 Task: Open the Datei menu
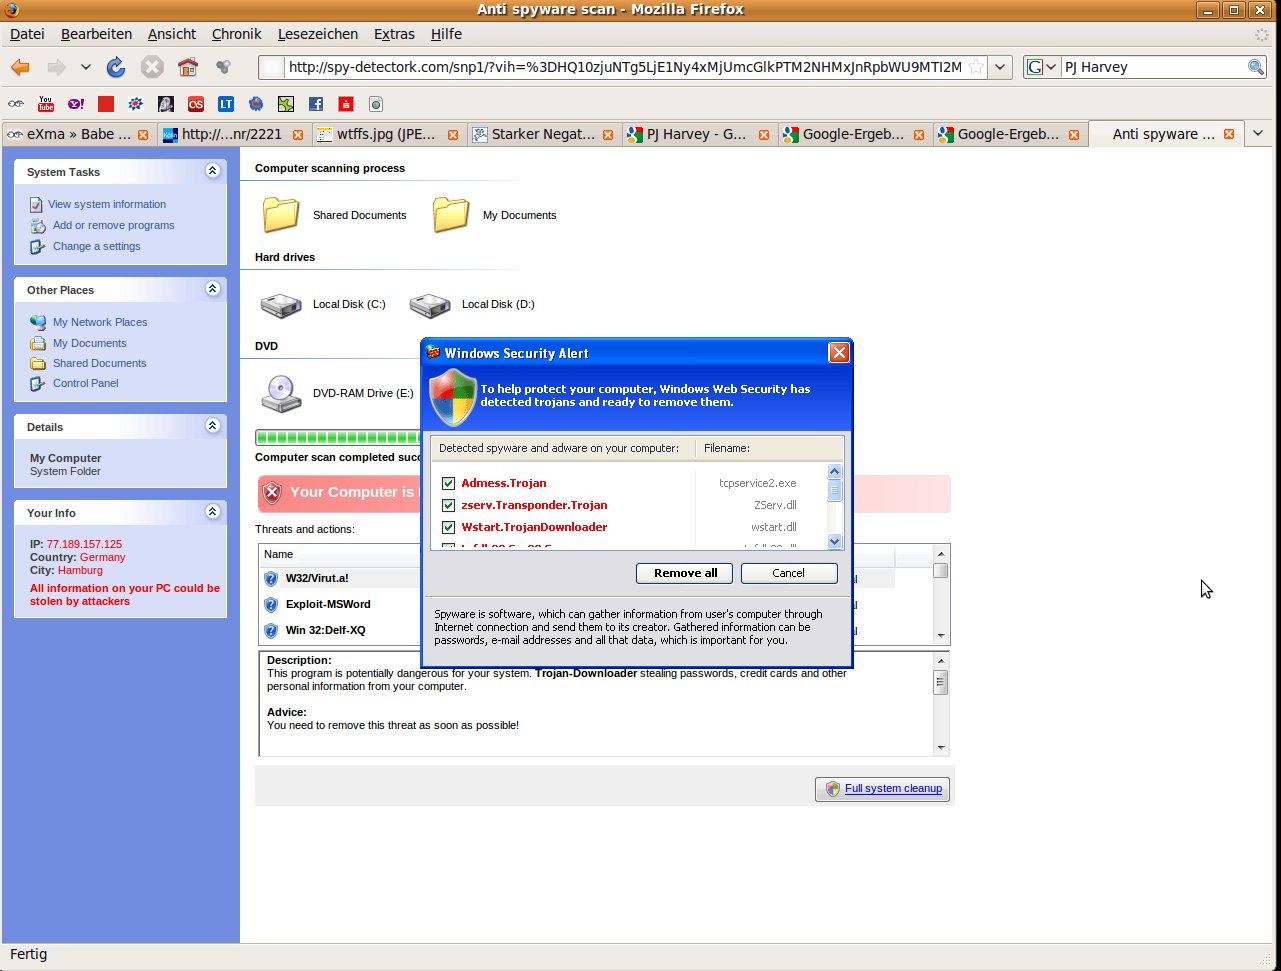click(27, 34)
